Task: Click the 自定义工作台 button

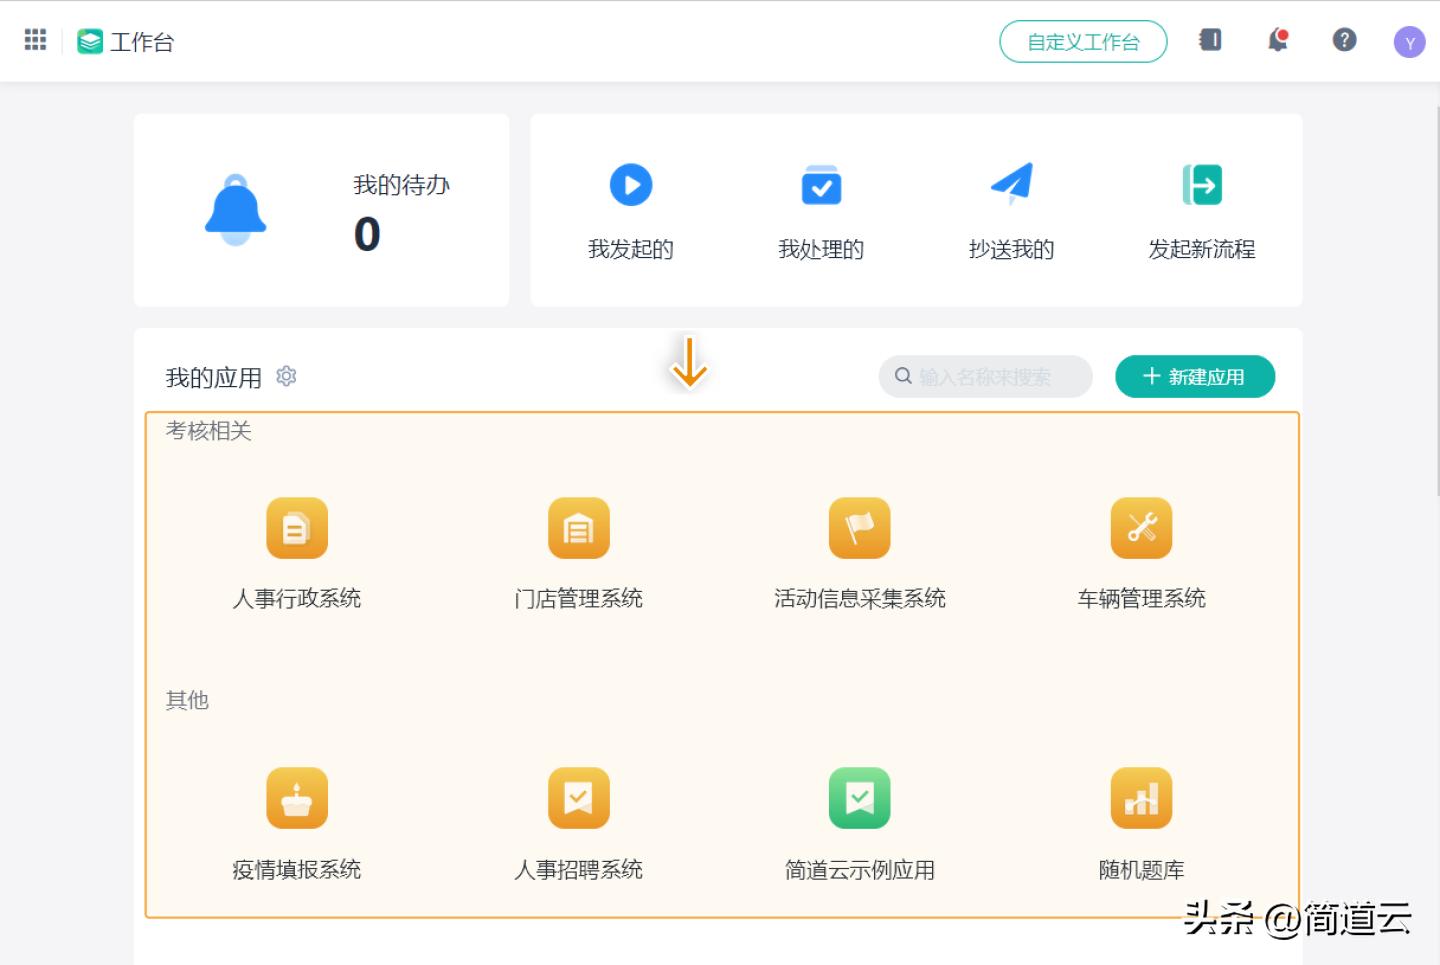Action: coord(1083,42)
